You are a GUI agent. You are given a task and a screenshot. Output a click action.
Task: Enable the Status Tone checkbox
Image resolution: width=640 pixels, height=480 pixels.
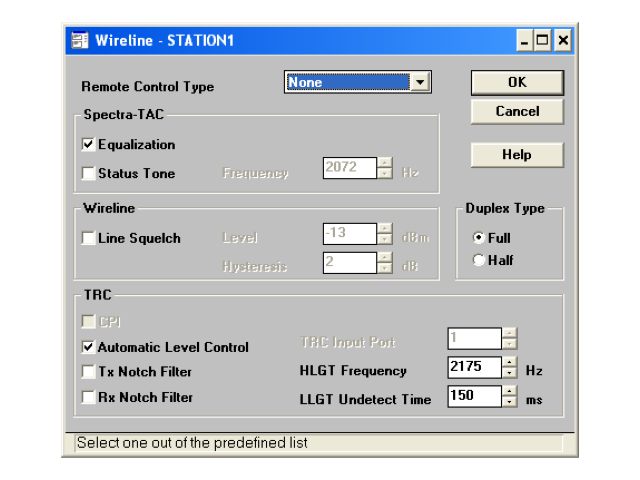coord(89,174)
